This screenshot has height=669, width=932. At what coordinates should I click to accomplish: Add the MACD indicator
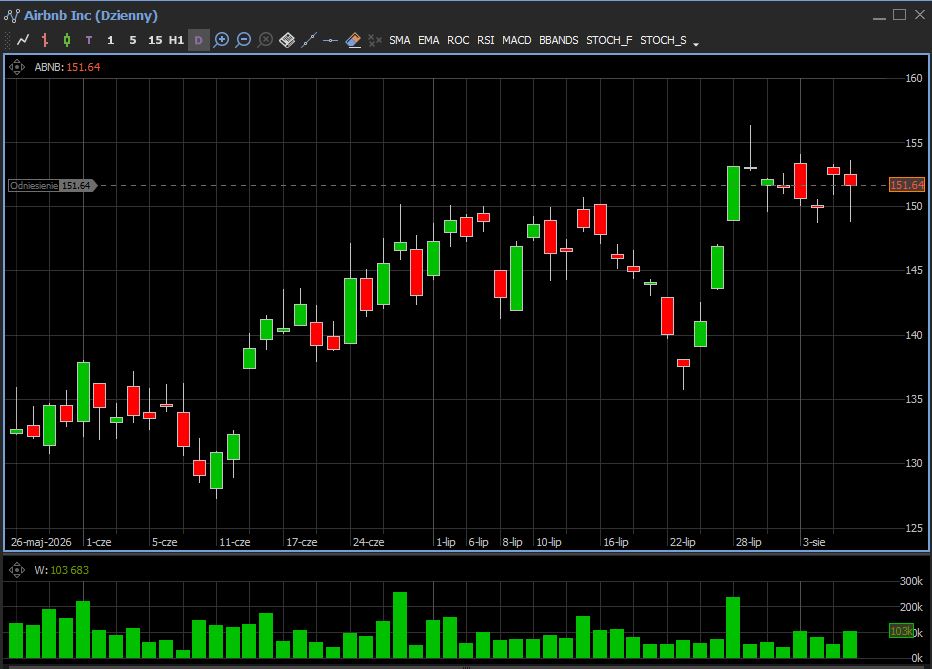pyautogui.click(x=517, y=40)
